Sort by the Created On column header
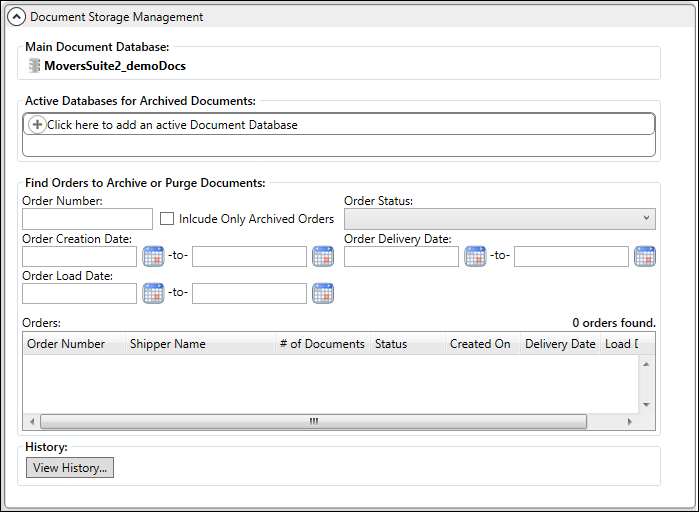The width and height of the screenshot is (699, 512). [x=483, y=344]
